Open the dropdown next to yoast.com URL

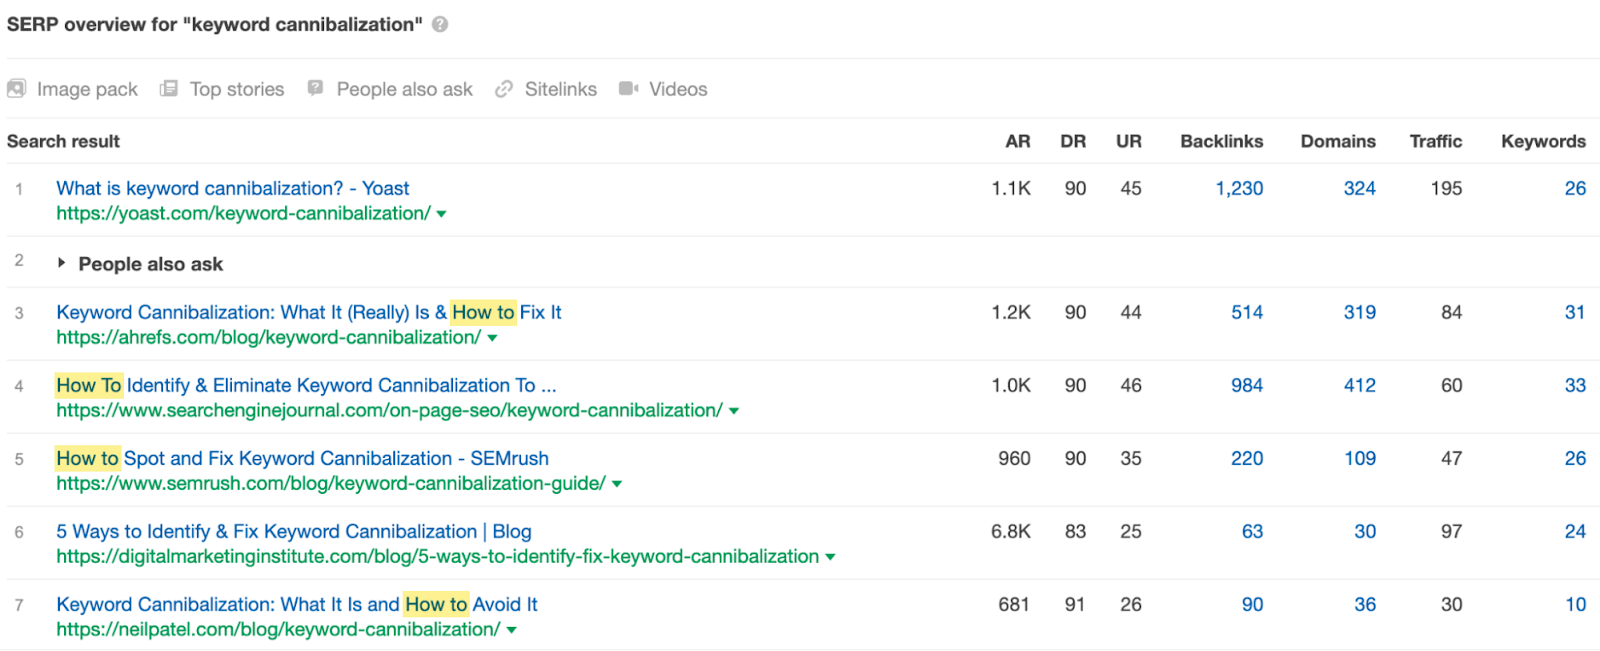click(440, 214)
